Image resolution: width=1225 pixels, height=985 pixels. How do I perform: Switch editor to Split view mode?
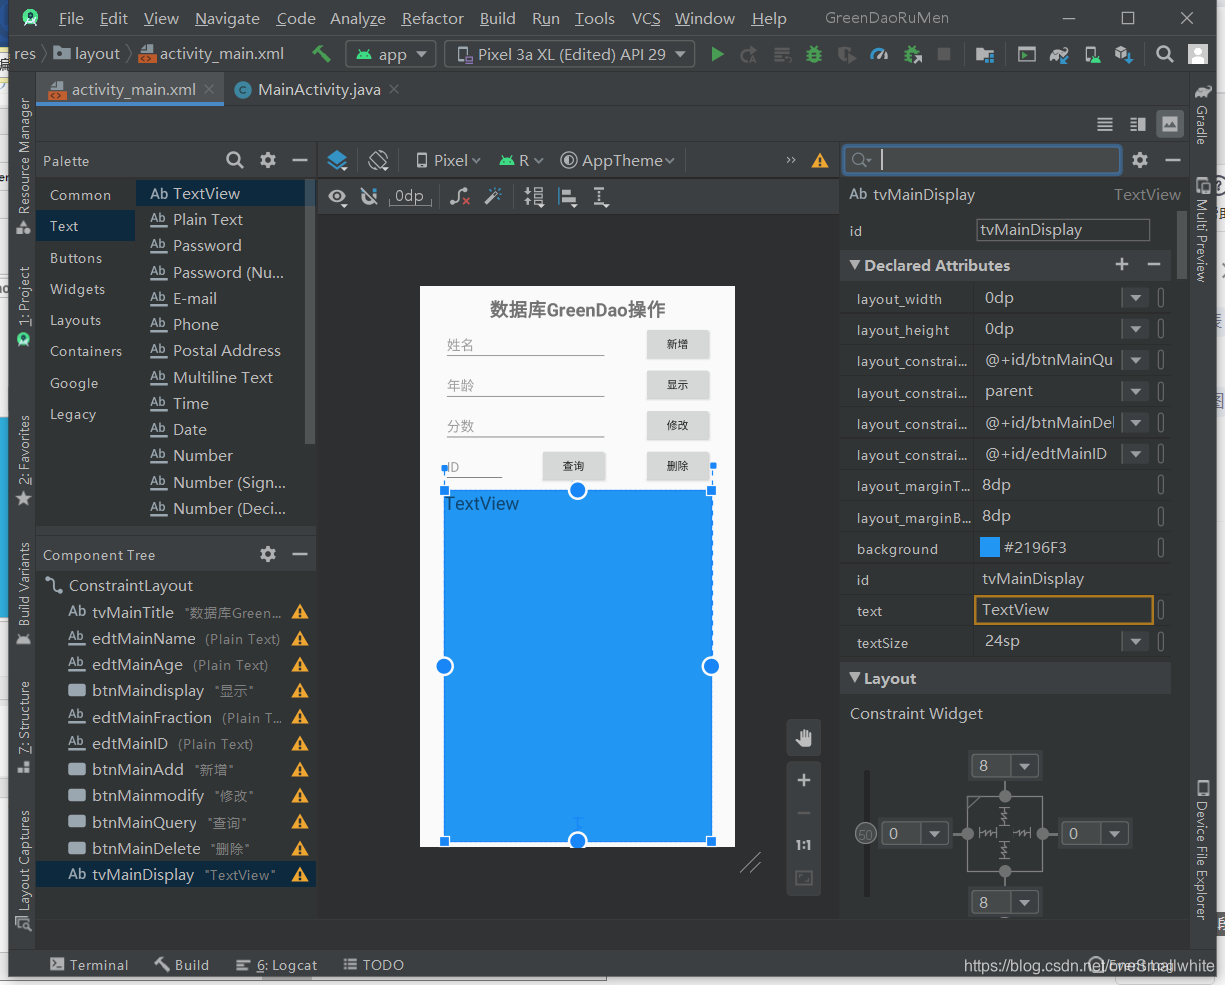1137,124
